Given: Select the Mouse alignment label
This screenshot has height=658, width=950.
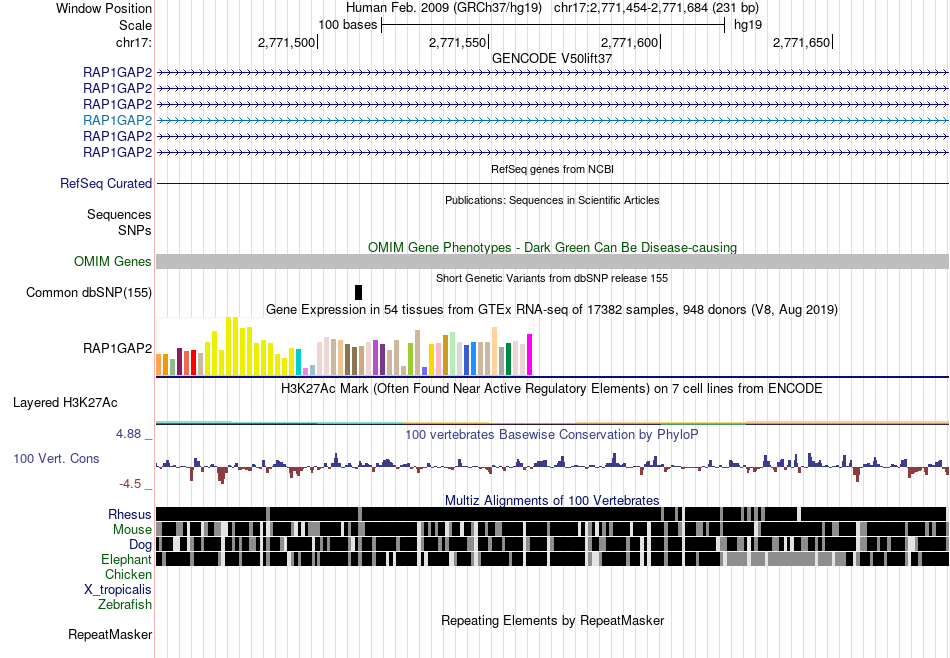Looking at the screenshot, I should [132, 530].
